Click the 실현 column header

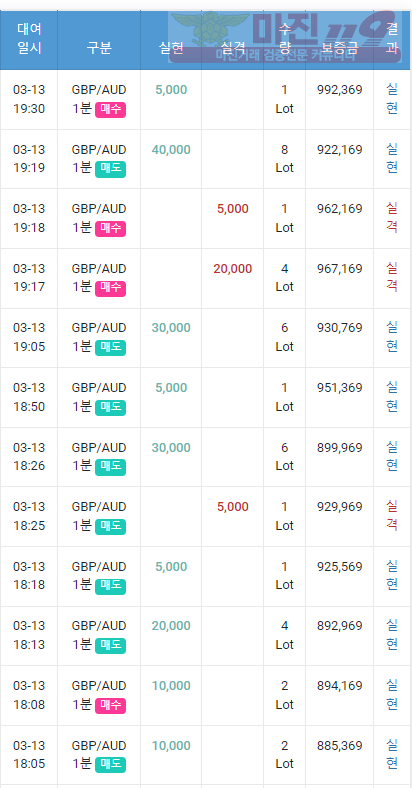171,48
